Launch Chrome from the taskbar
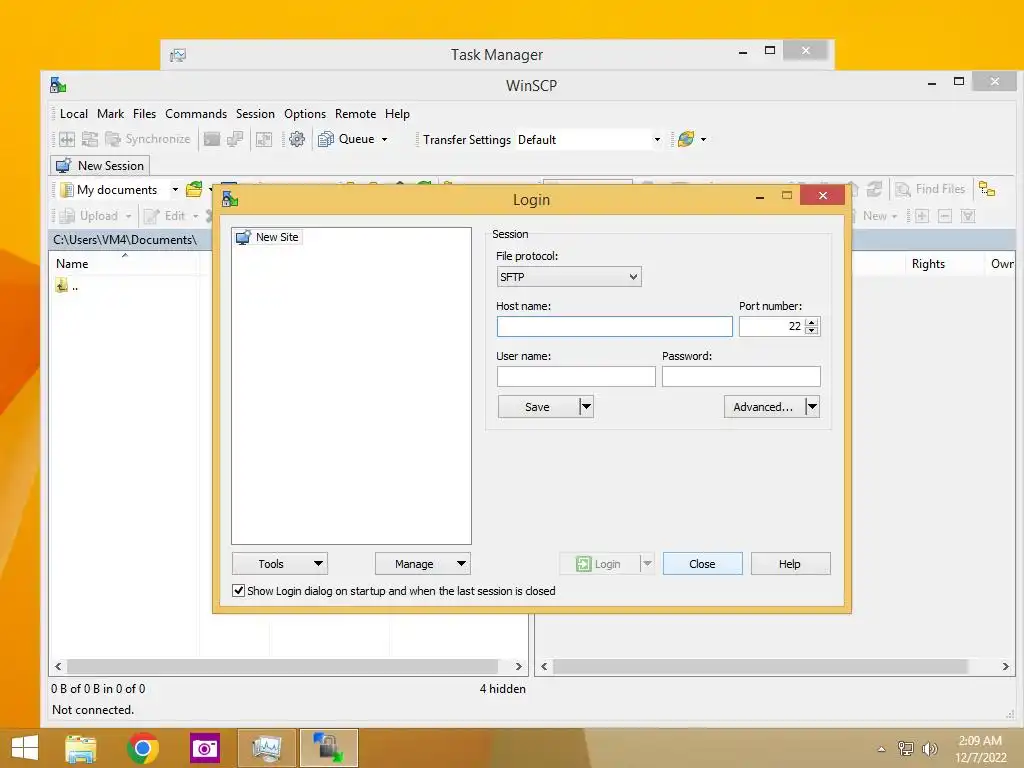The width and height of the screenshot is (1024, 768). (143, 748)
